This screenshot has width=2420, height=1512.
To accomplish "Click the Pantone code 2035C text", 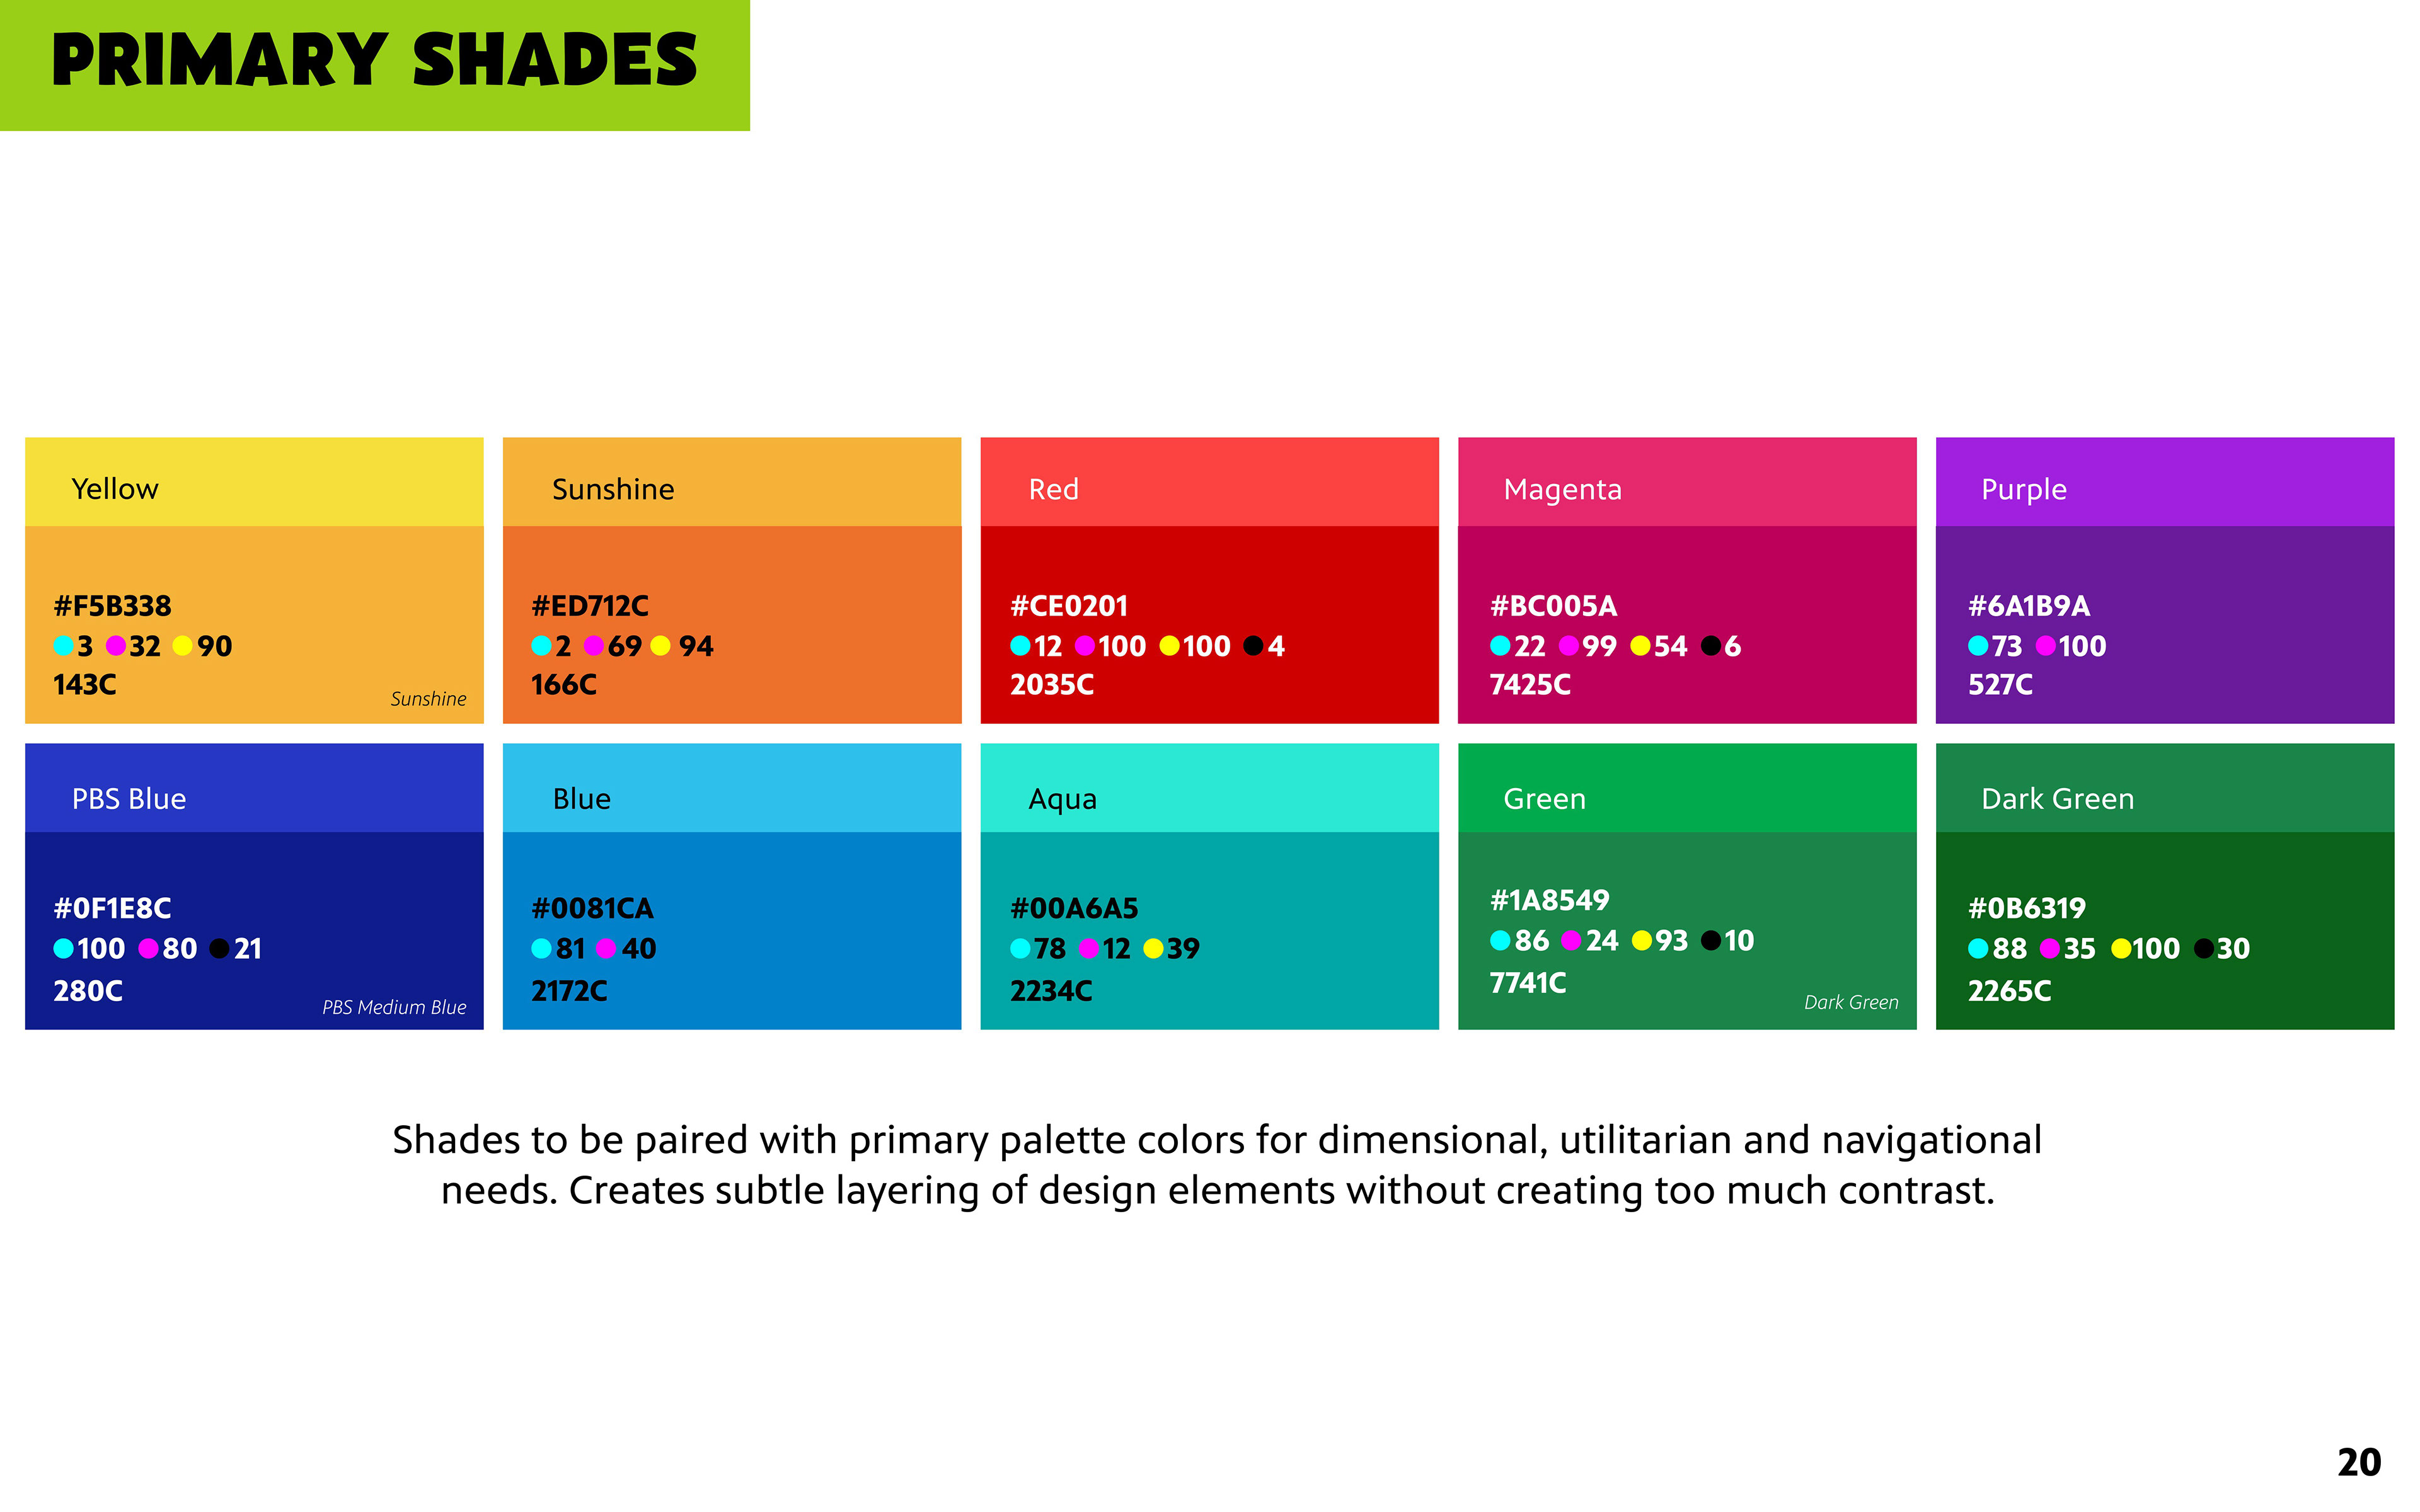I will pos(1051,685).
